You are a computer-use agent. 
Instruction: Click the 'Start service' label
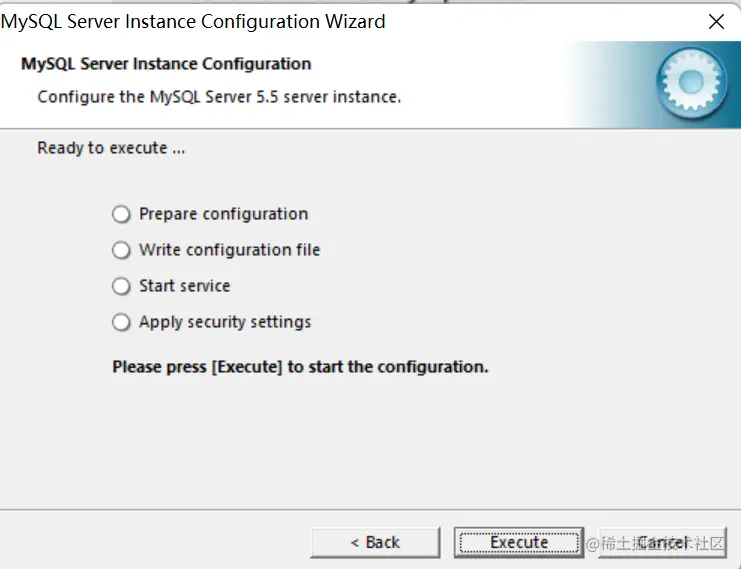(x=184, y=286)
